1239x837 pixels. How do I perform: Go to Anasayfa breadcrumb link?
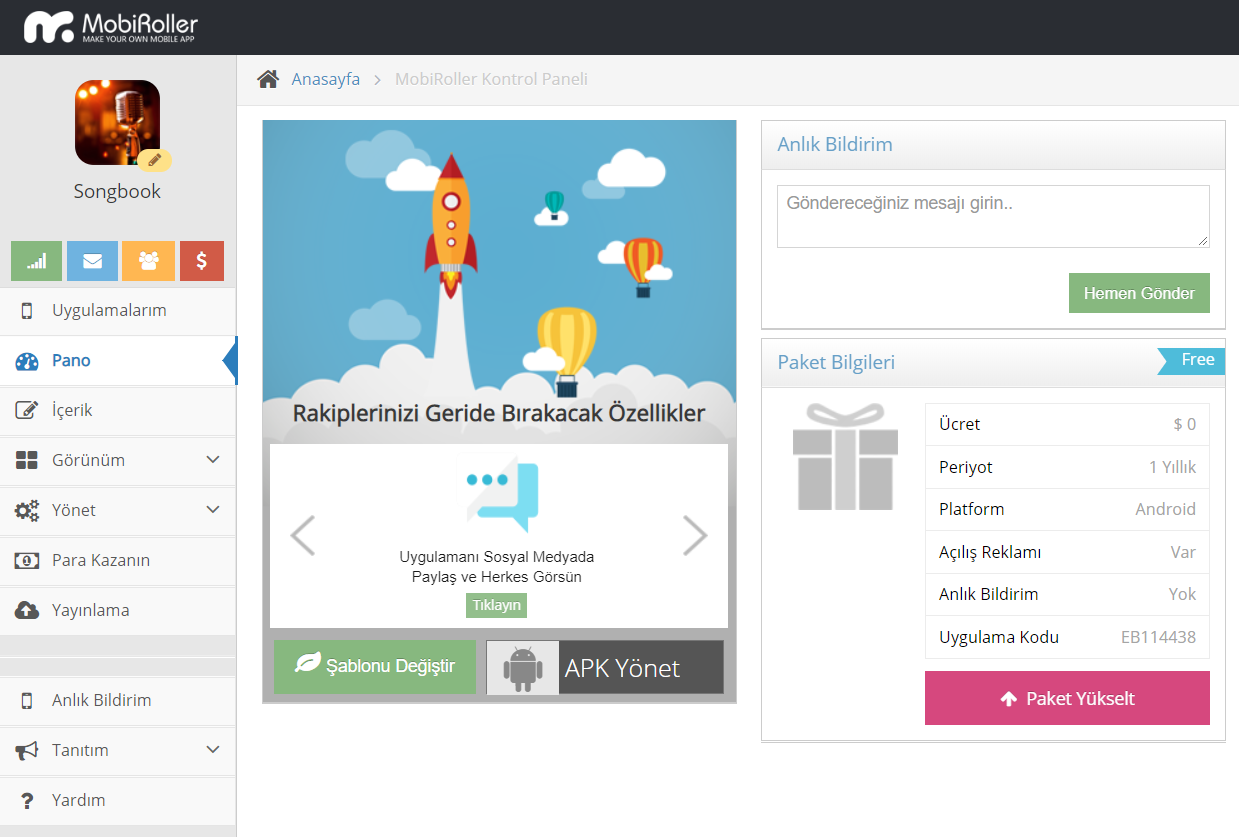click(x=326, y=79)
